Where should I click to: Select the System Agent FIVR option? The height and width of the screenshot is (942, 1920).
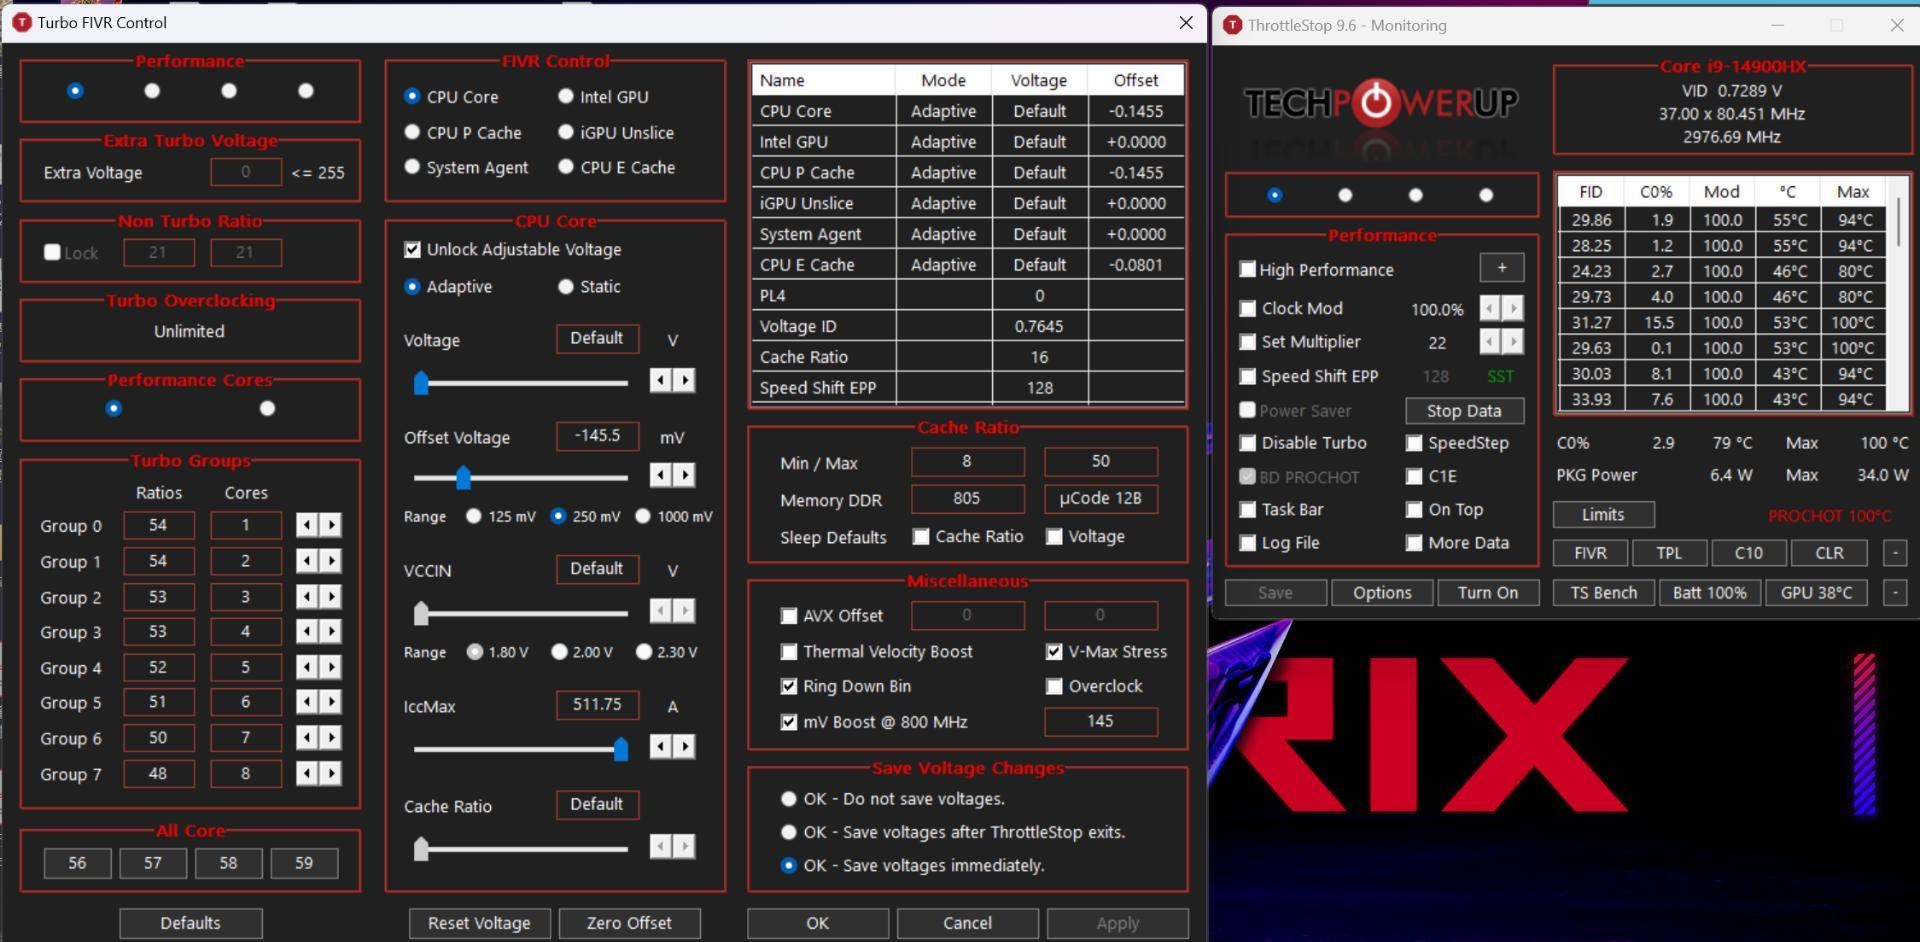[x=411, y=167]
